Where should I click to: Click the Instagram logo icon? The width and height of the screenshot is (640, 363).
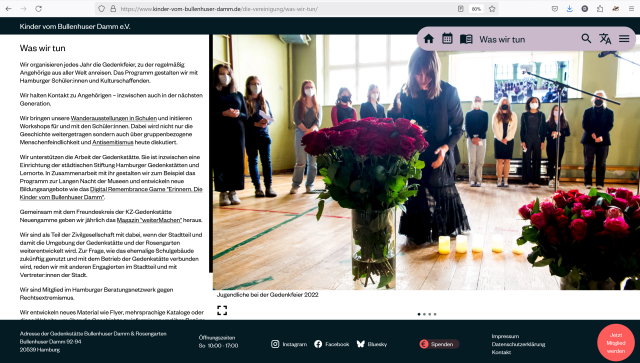point(275,344)
